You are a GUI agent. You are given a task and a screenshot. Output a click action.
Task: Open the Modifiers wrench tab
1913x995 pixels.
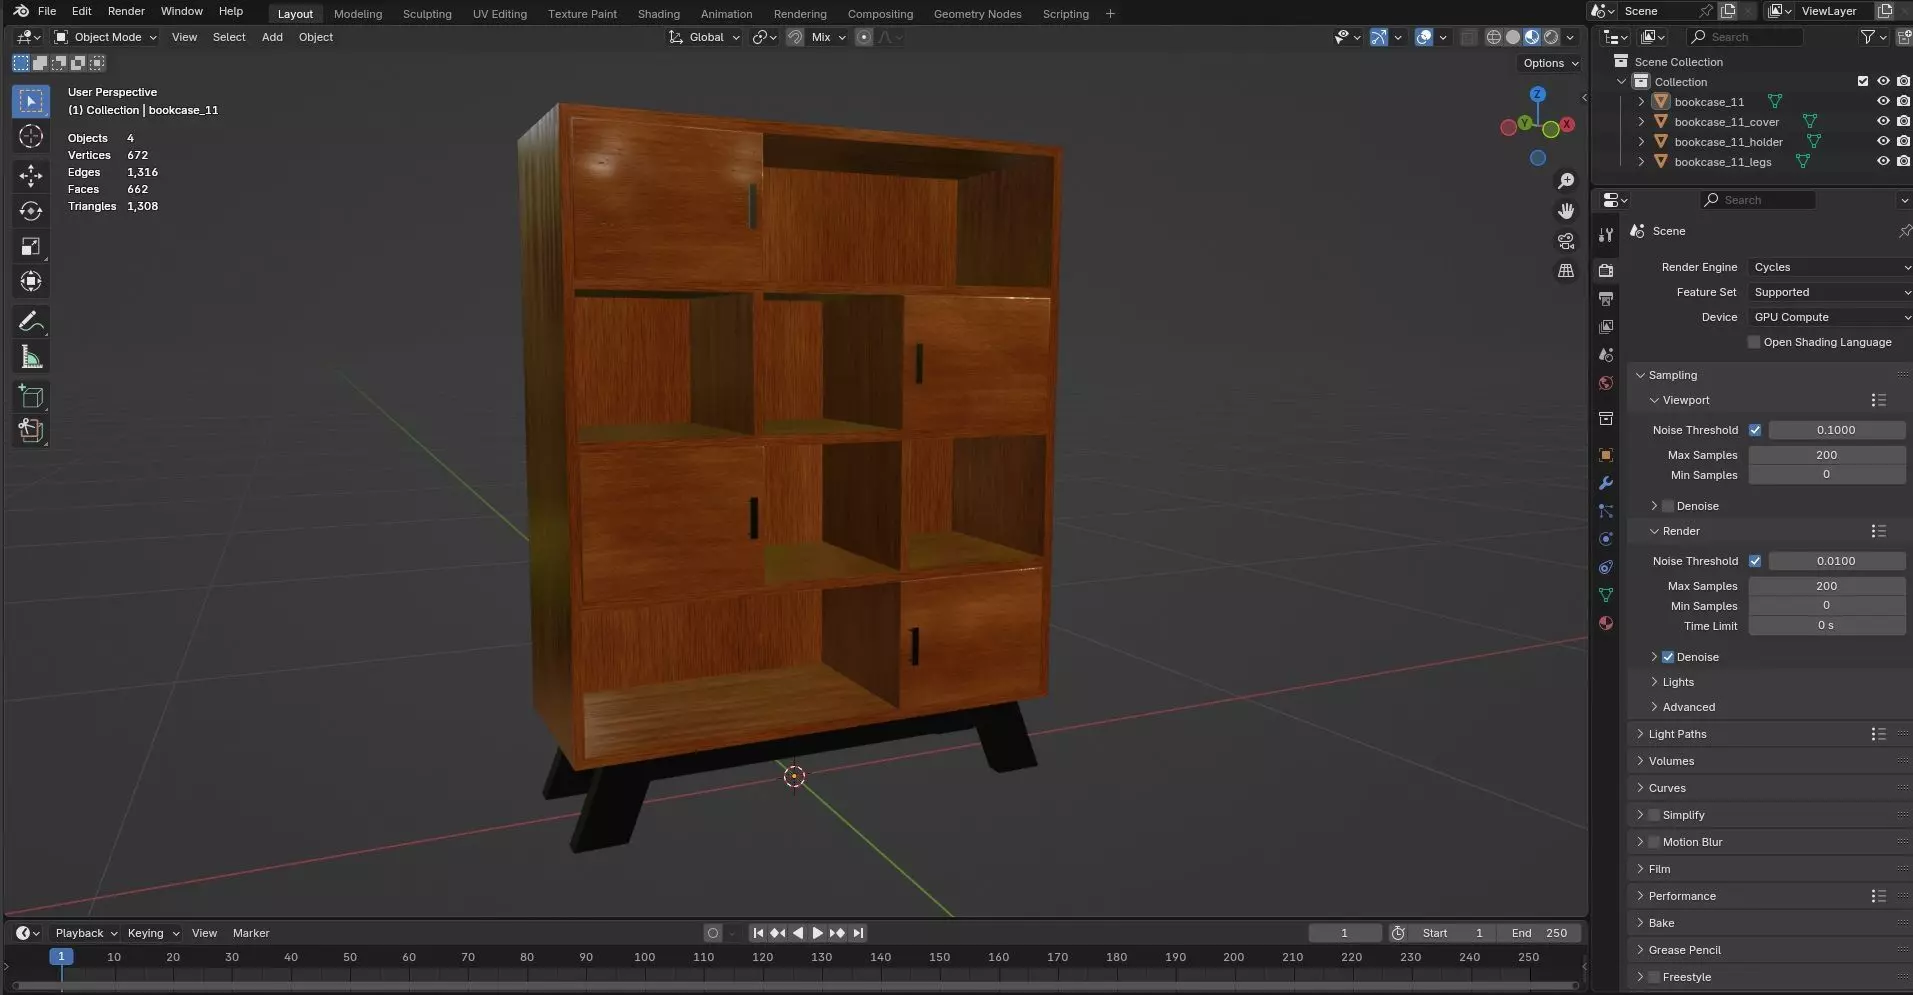[1606, 483]
